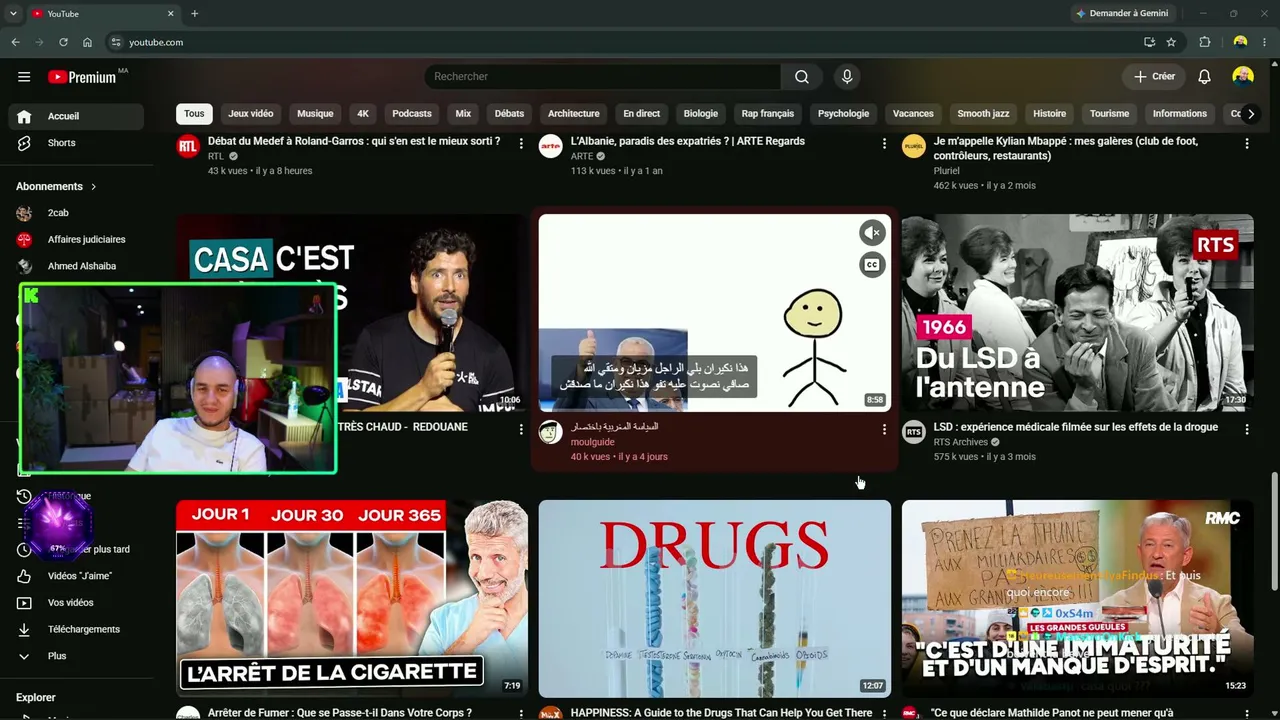Filter by the Architecture chip
1280x720 pixels.
coord(574,114)
